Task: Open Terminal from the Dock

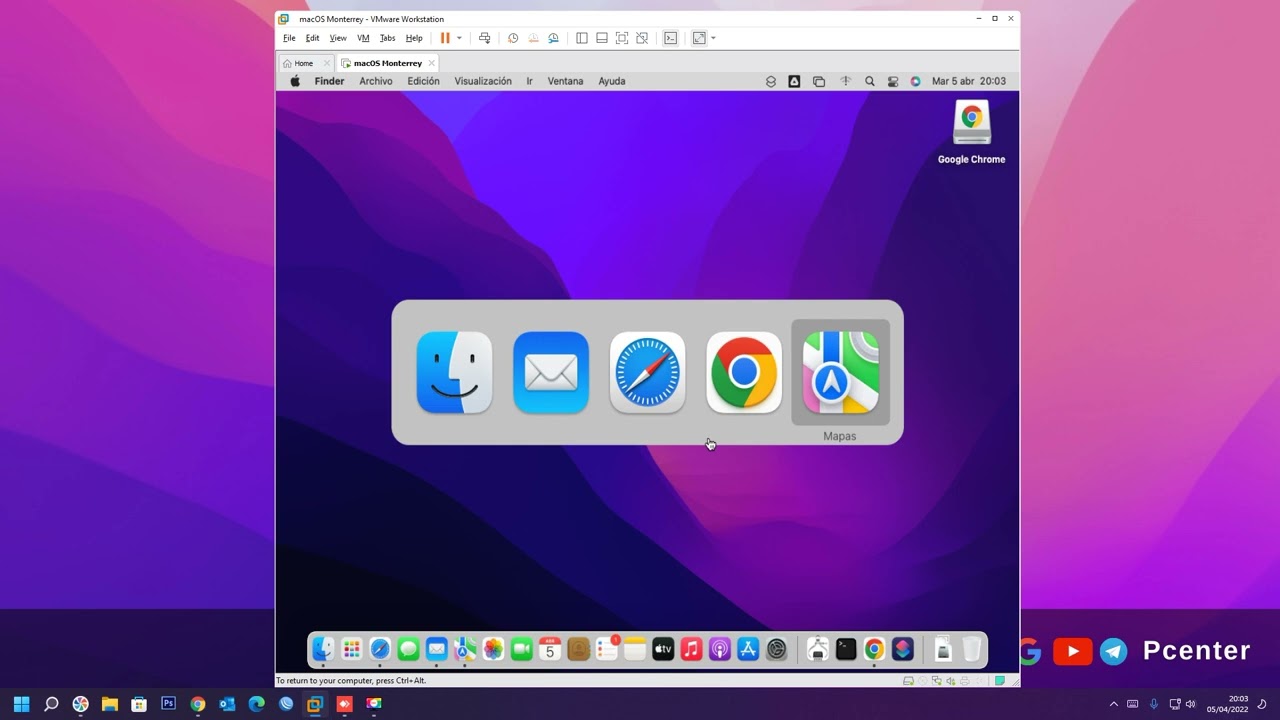Action: [x=846, y=650]
